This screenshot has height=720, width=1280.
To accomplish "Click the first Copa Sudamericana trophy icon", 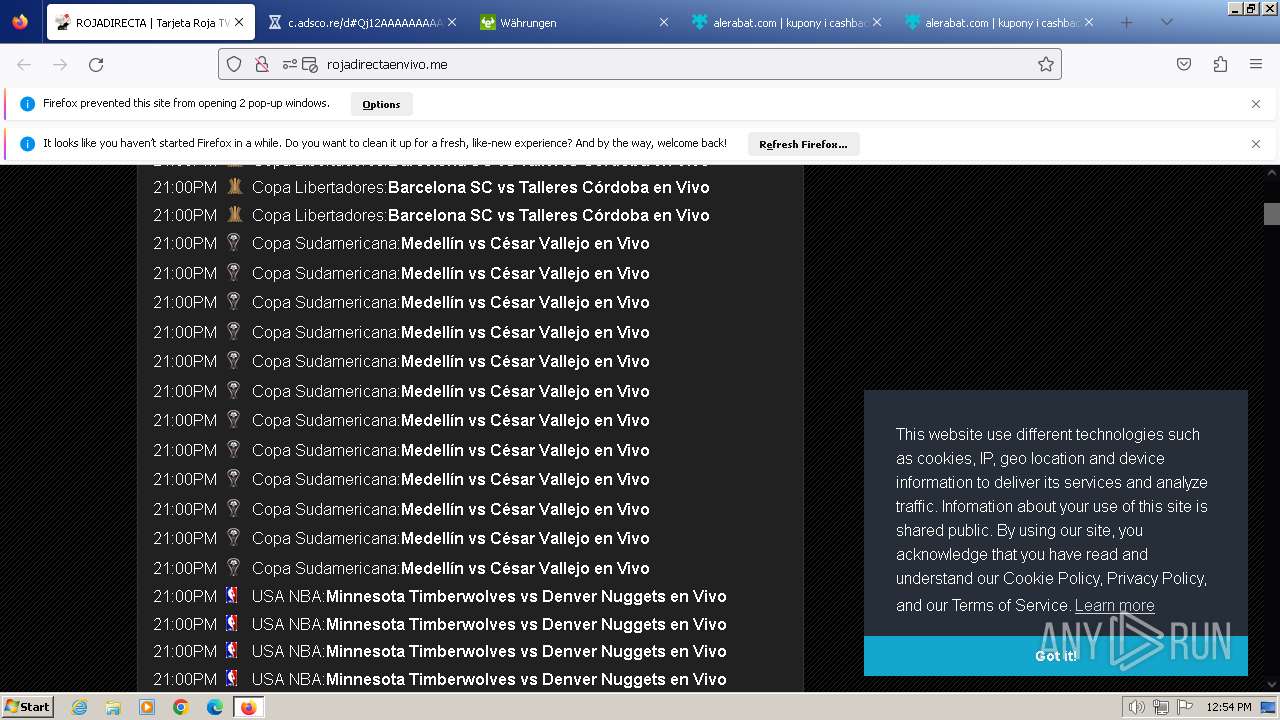I will coord(234,242).
